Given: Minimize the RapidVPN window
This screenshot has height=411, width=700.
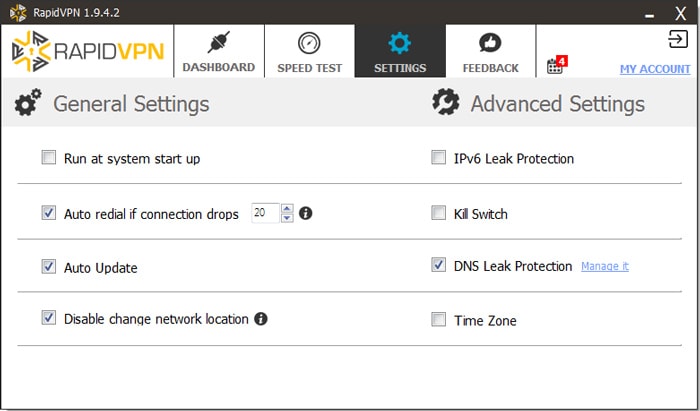Looking at the screenshot, I should [x=650, y=15].
